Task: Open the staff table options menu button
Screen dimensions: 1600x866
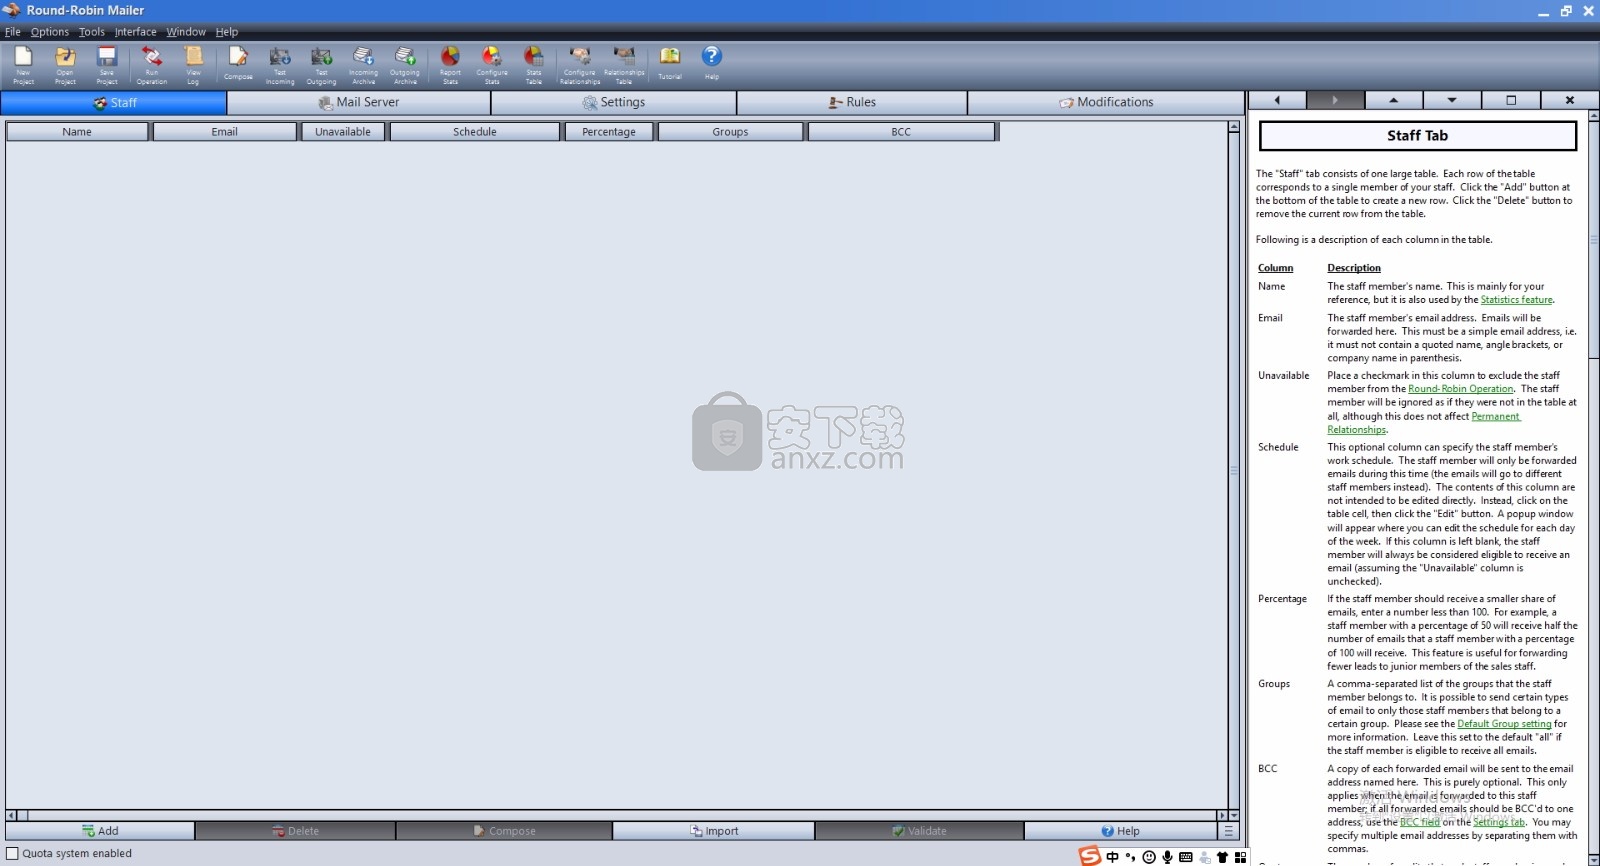Action: point(1228,831)
